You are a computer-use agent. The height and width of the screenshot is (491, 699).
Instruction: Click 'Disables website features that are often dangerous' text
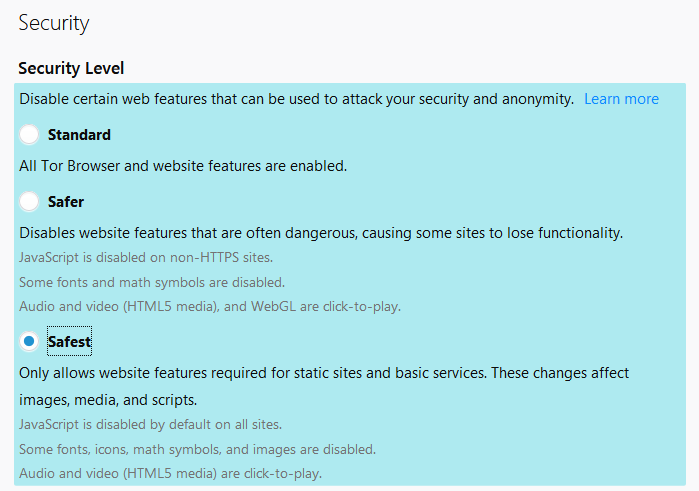321,233
